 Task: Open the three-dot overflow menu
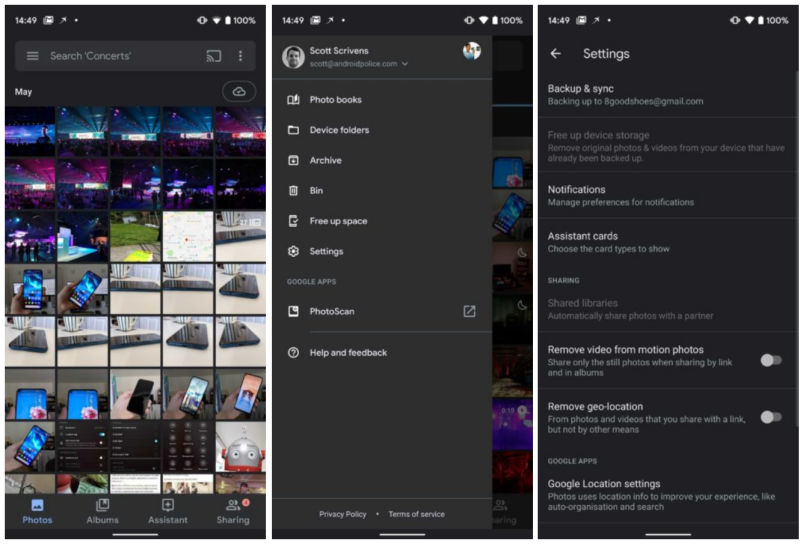[240, 56]
